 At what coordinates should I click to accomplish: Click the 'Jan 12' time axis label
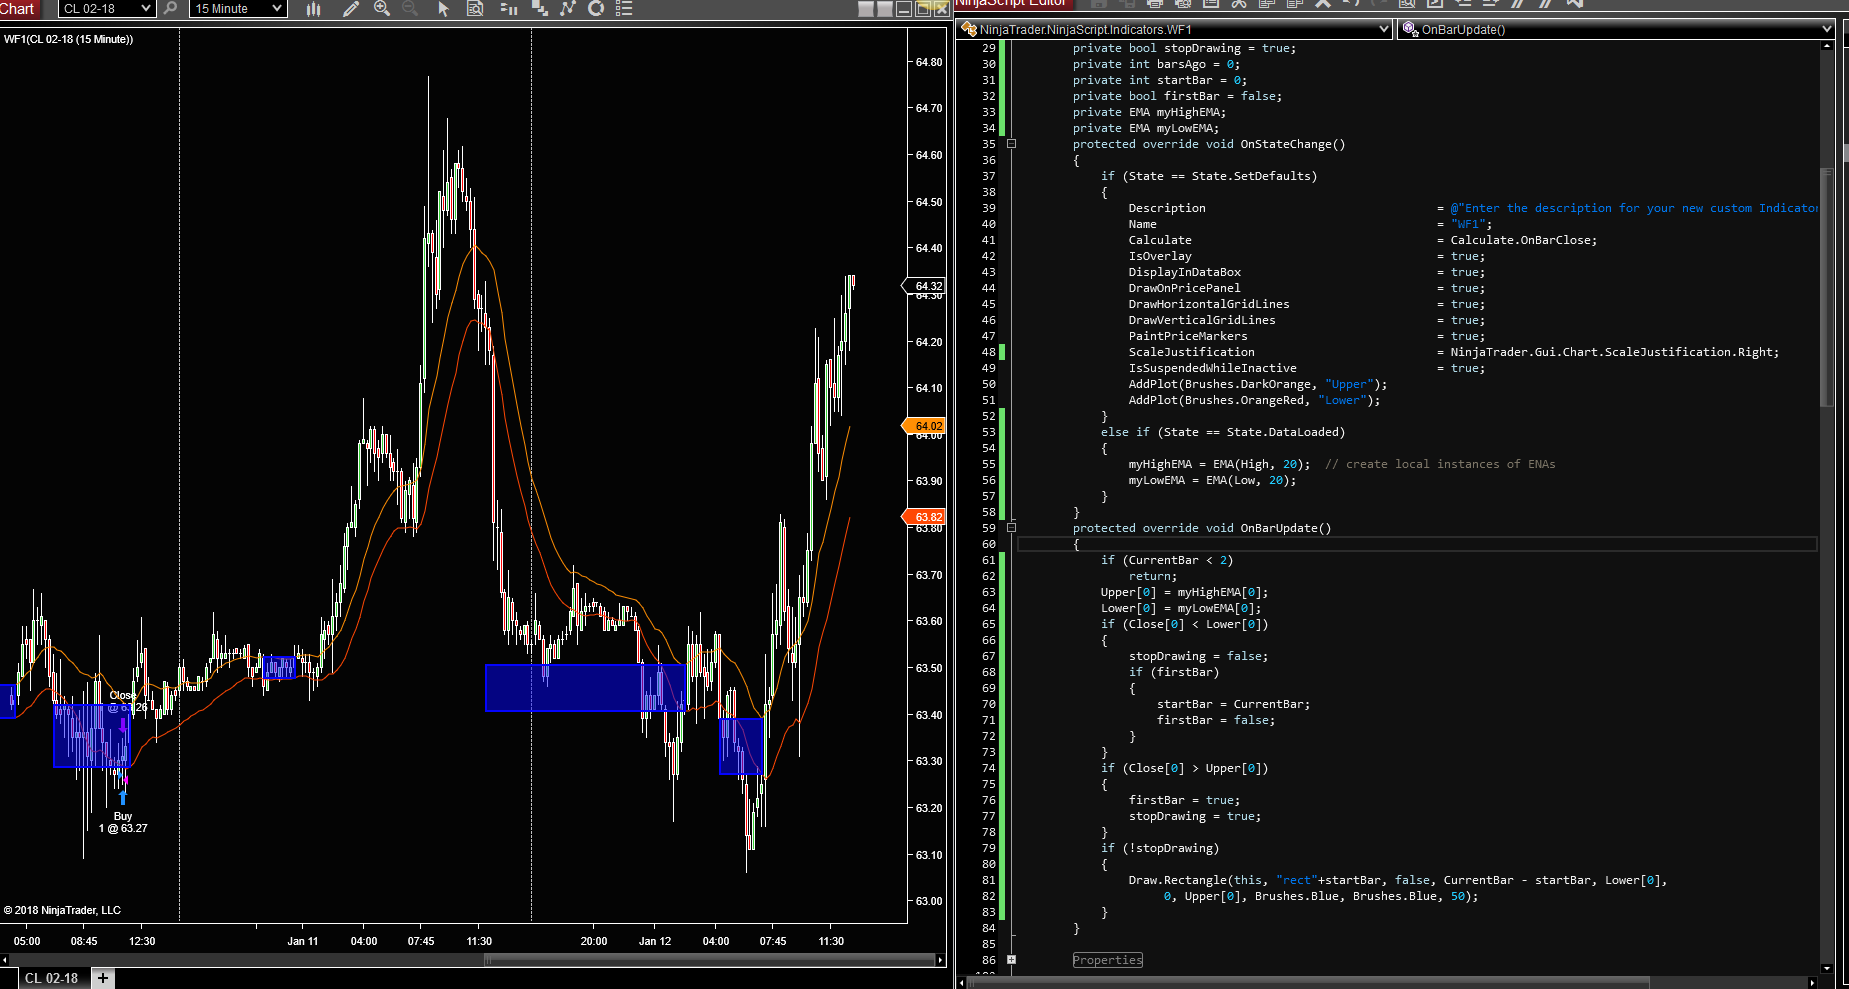(655, 941)
